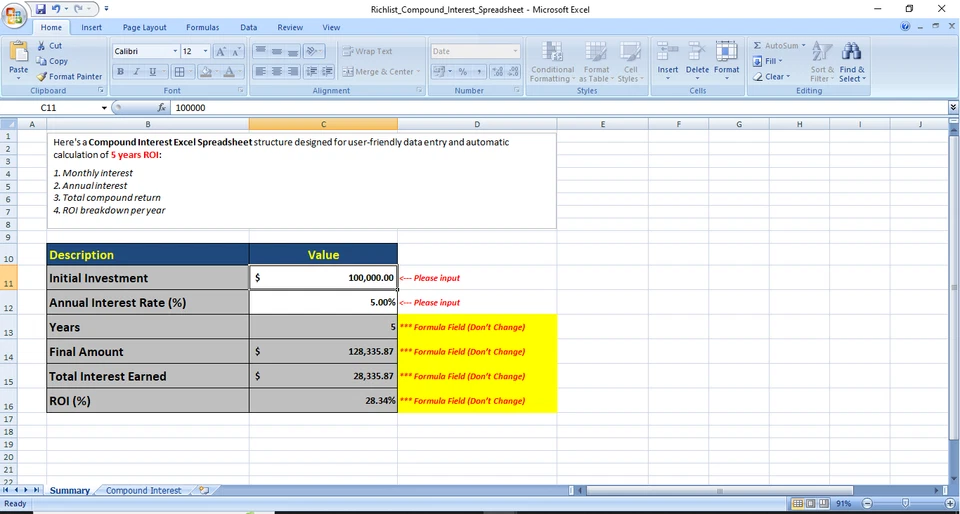This screenshot has height=514, width=960.
Task: Open Cell Styles gallery
Action: [631, 62]
